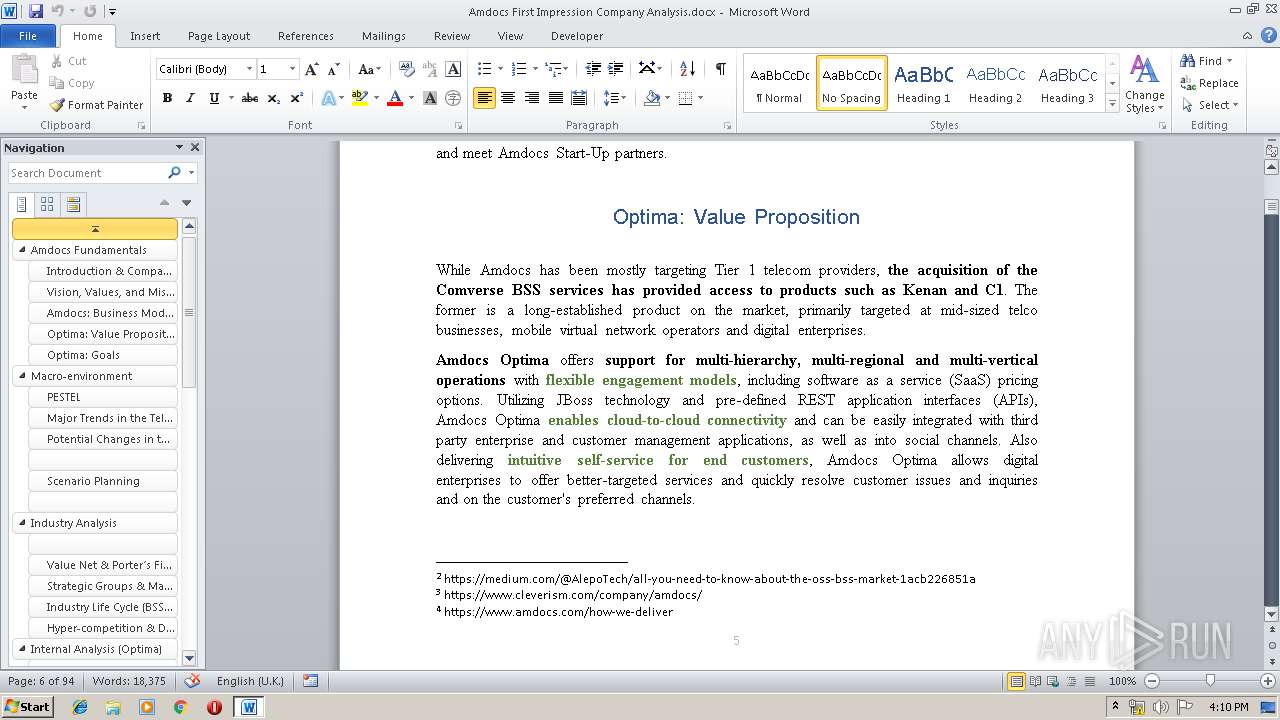Toggle show paragraph marks
The image size is (1280, 720).
pos(720,69)
